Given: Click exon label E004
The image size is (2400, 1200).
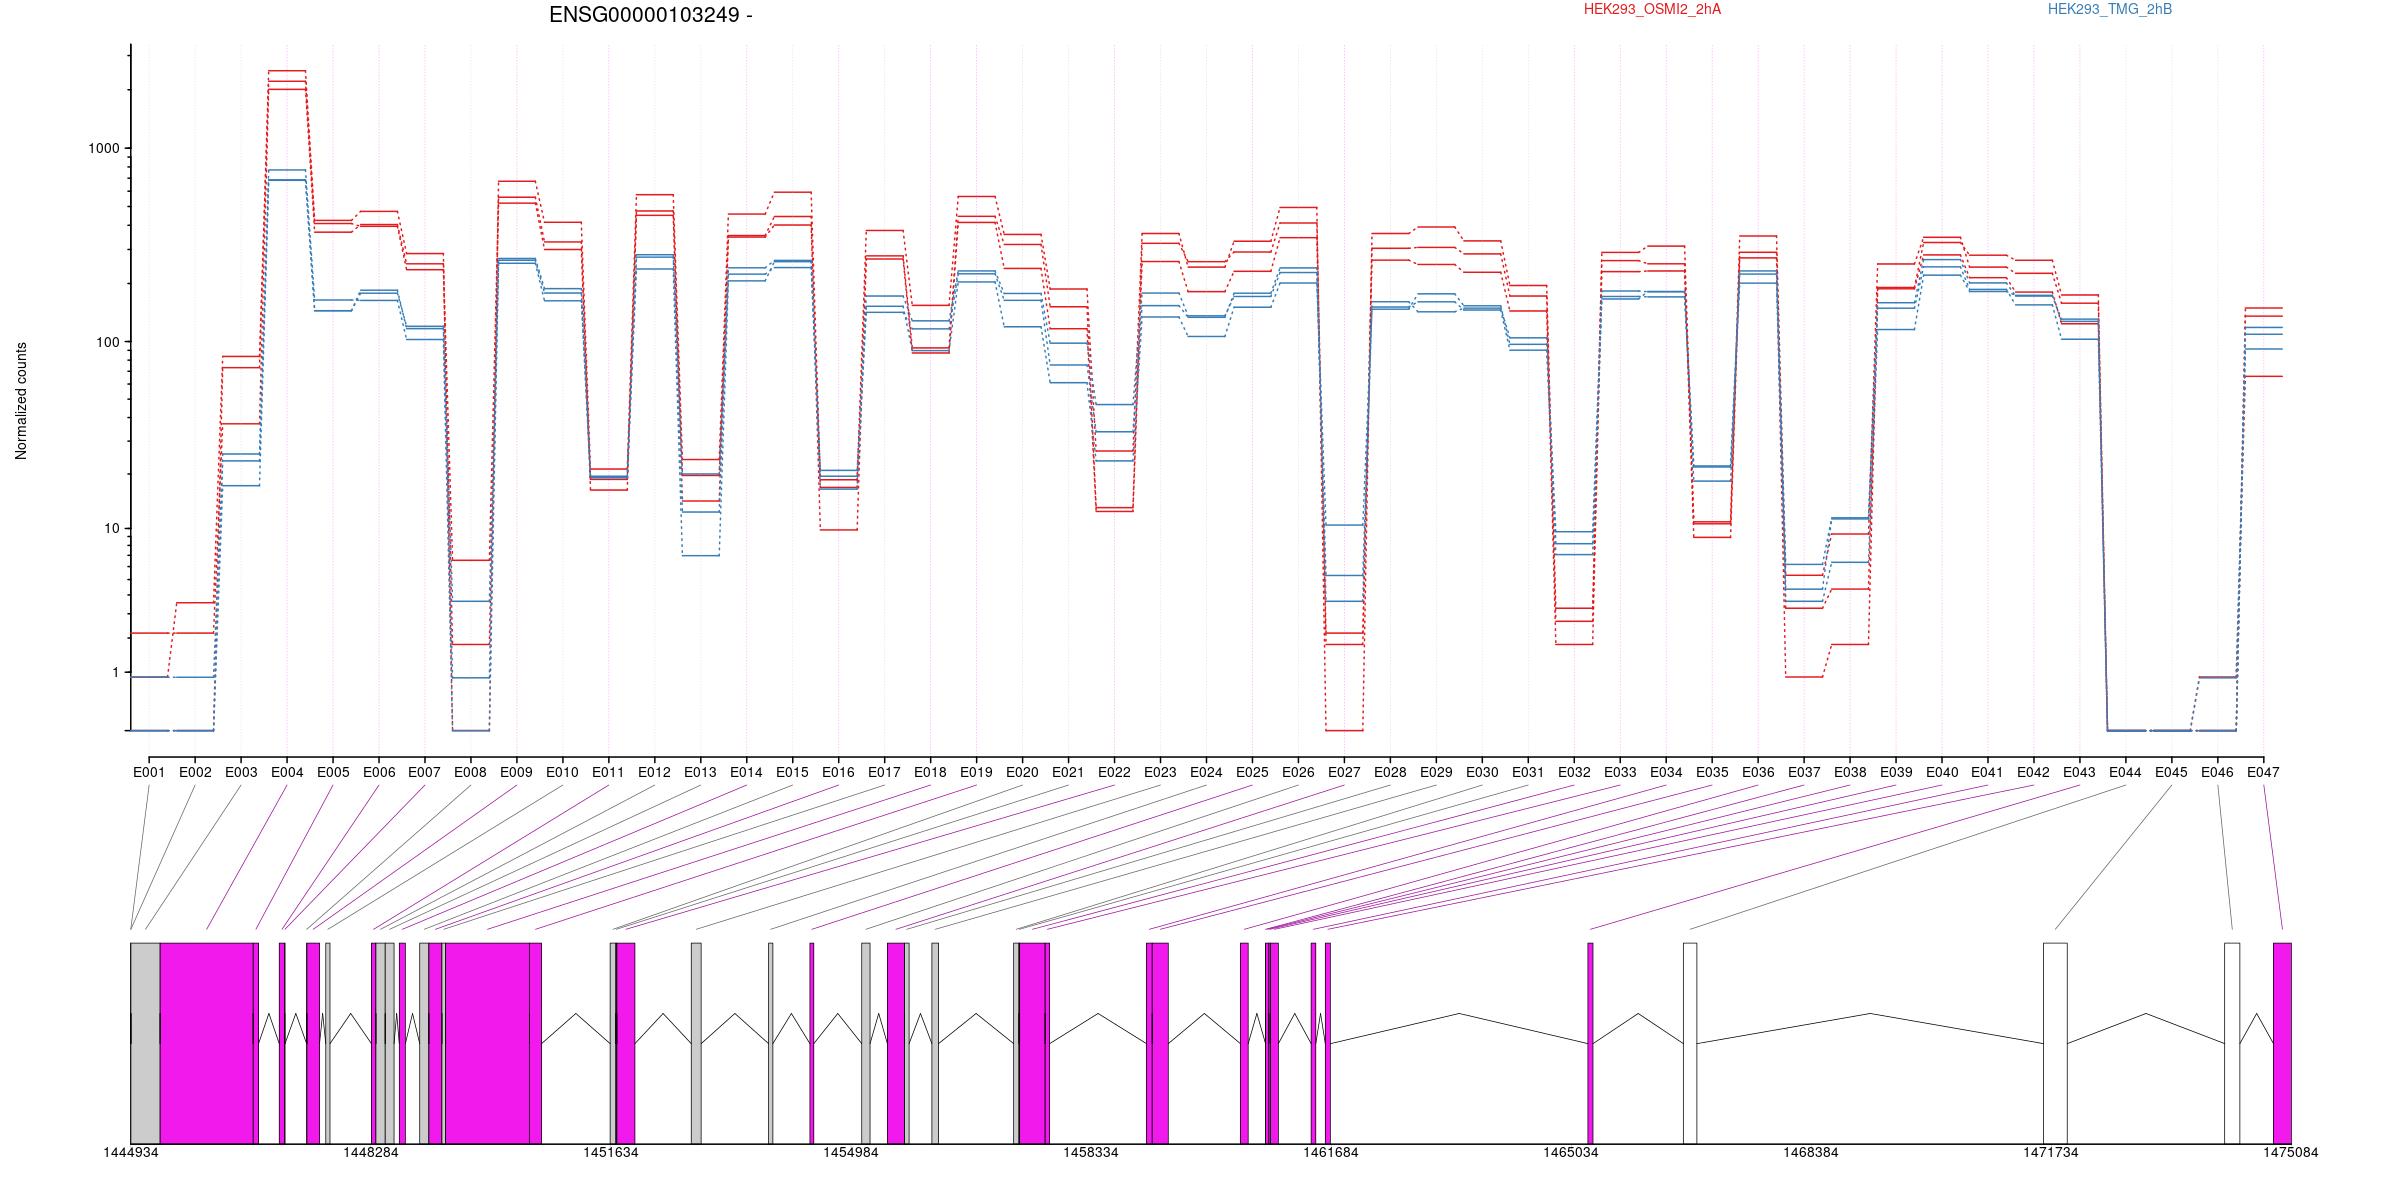Looking at the screenshot, I should [287, 772].
